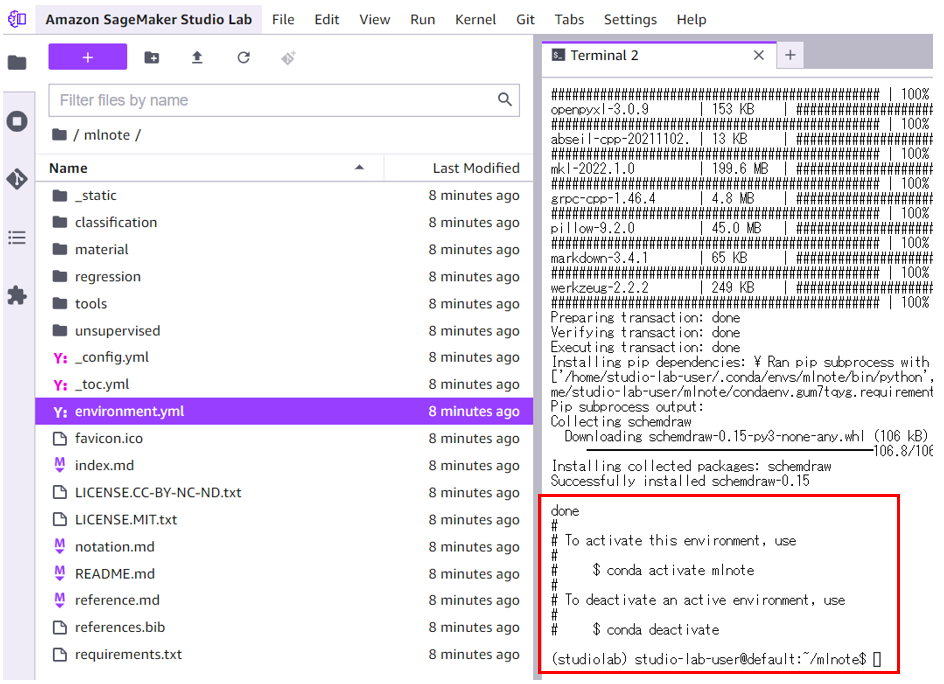This screenshot has height=684, width=944.
Task: Select the index.md file
Action: (x=284, y=465)
